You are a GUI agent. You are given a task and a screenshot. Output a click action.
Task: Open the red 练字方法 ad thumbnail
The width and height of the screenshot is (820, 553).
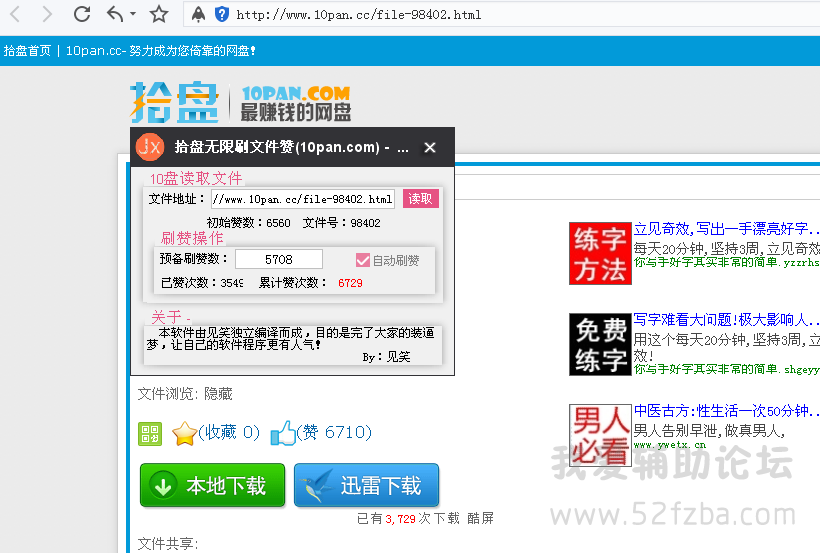click(600, 254)
